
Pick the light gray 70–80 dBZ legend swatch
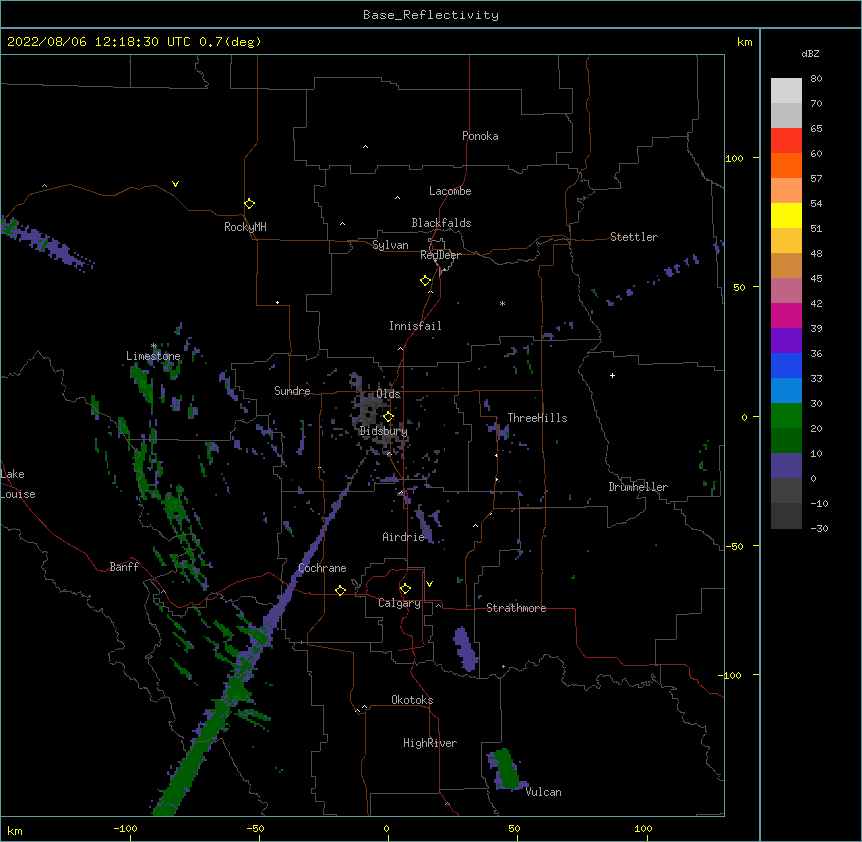pos(786,91)
